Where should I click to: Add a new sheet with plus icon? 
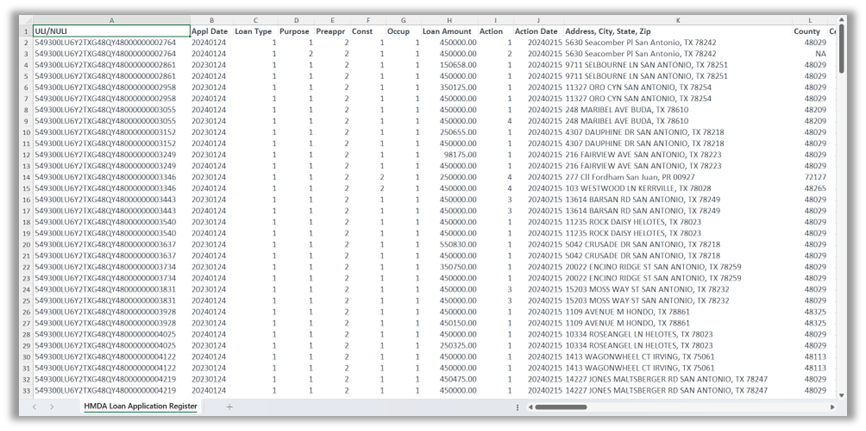click(229, 407)
